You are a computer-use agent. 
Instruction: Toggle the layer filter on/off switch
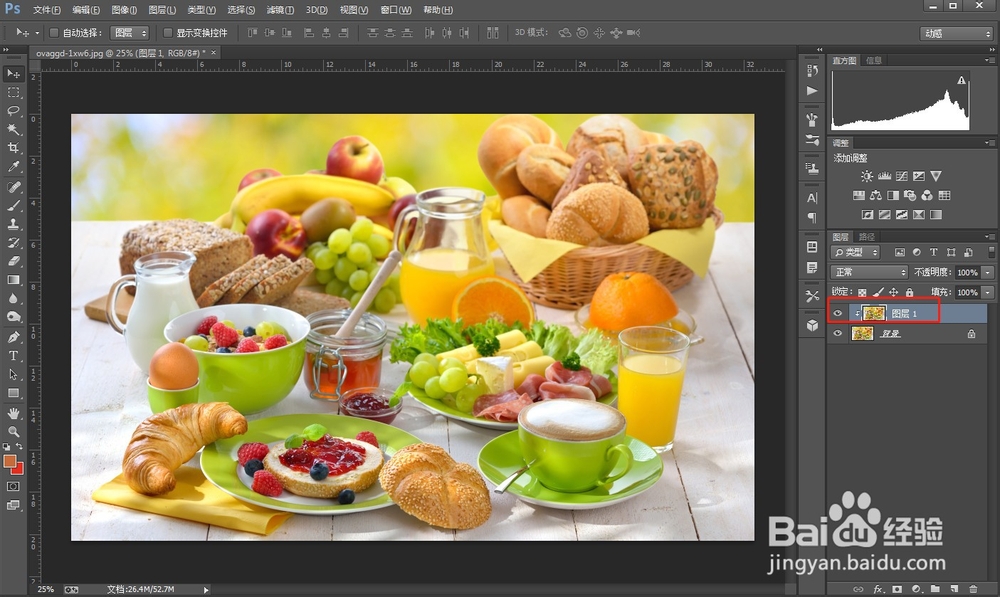(x=990, y=252)
